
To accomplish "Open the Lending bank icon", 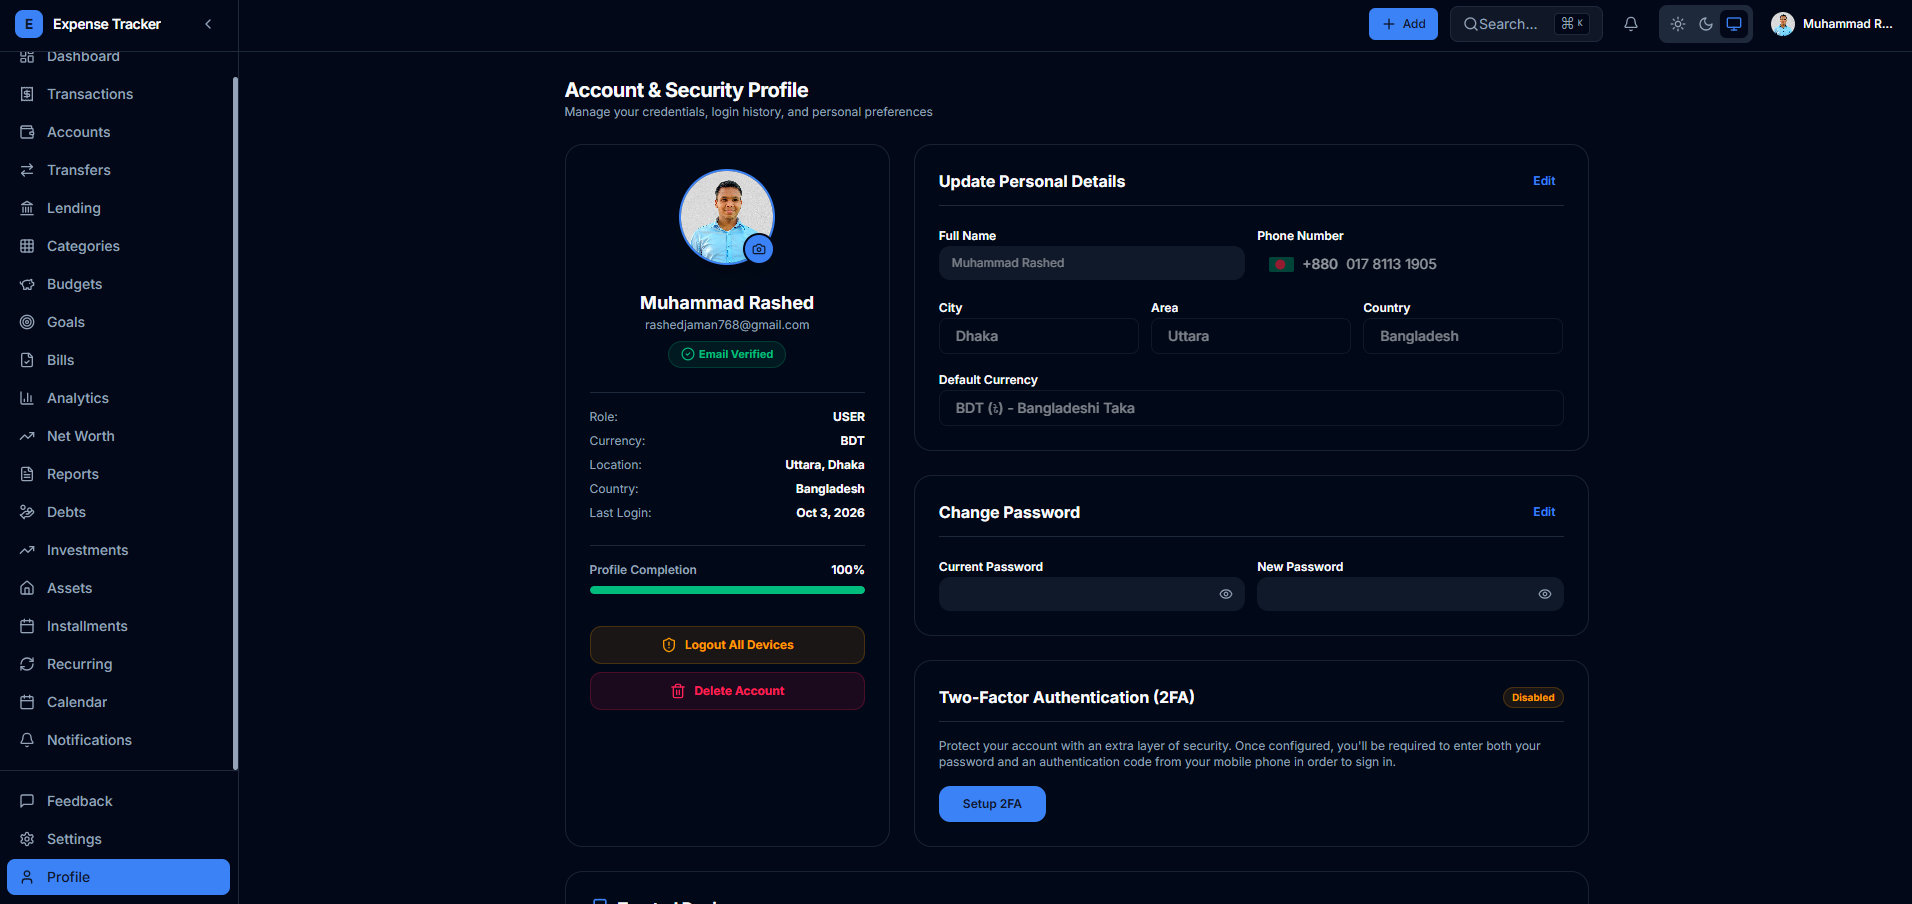I will pyautogui.click(x=27, y=208).
